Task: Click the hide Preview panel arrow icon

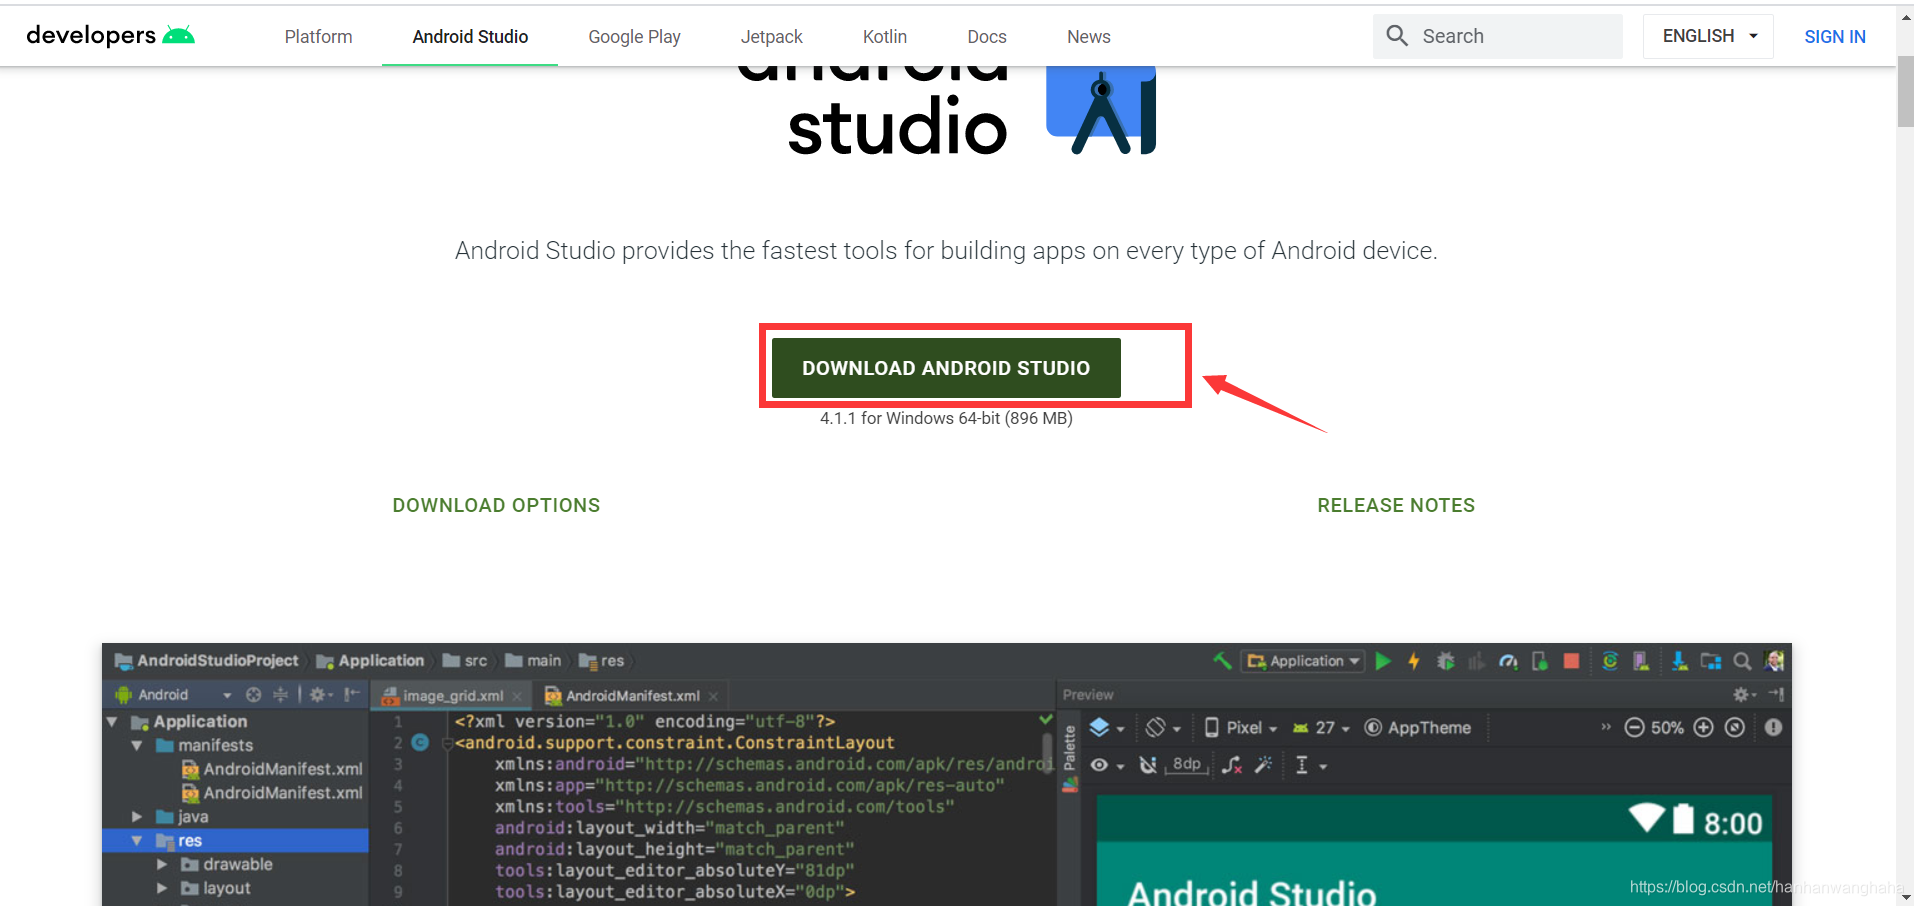Action: point(1776,694)
